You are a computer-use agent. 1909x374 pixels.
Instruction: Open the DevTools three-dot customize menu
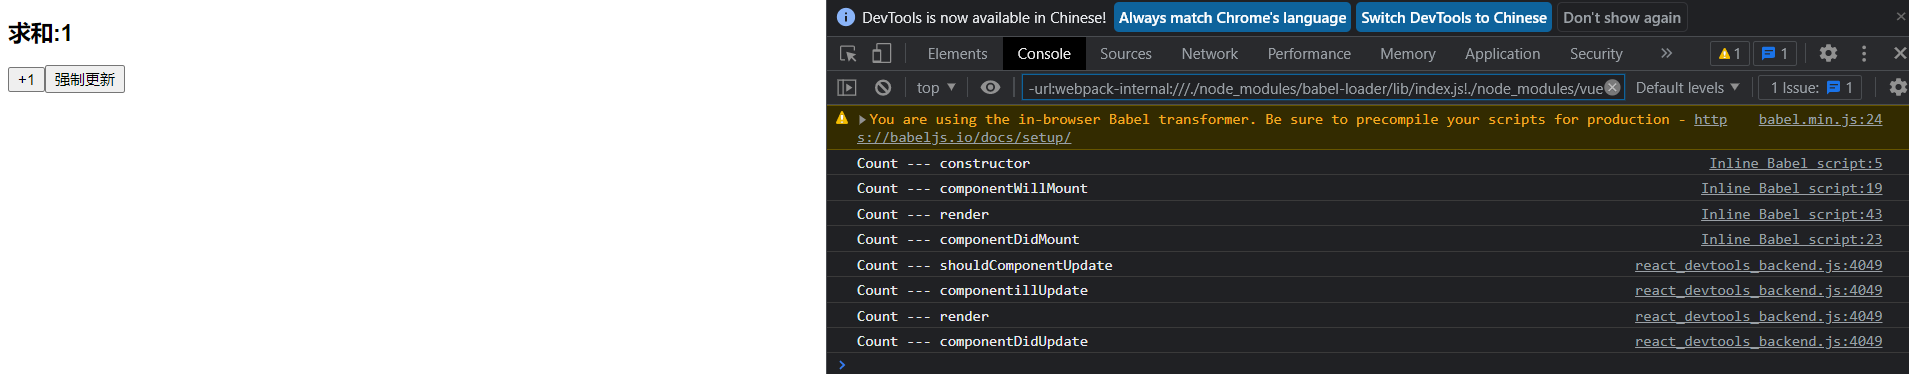[1864, 54]
